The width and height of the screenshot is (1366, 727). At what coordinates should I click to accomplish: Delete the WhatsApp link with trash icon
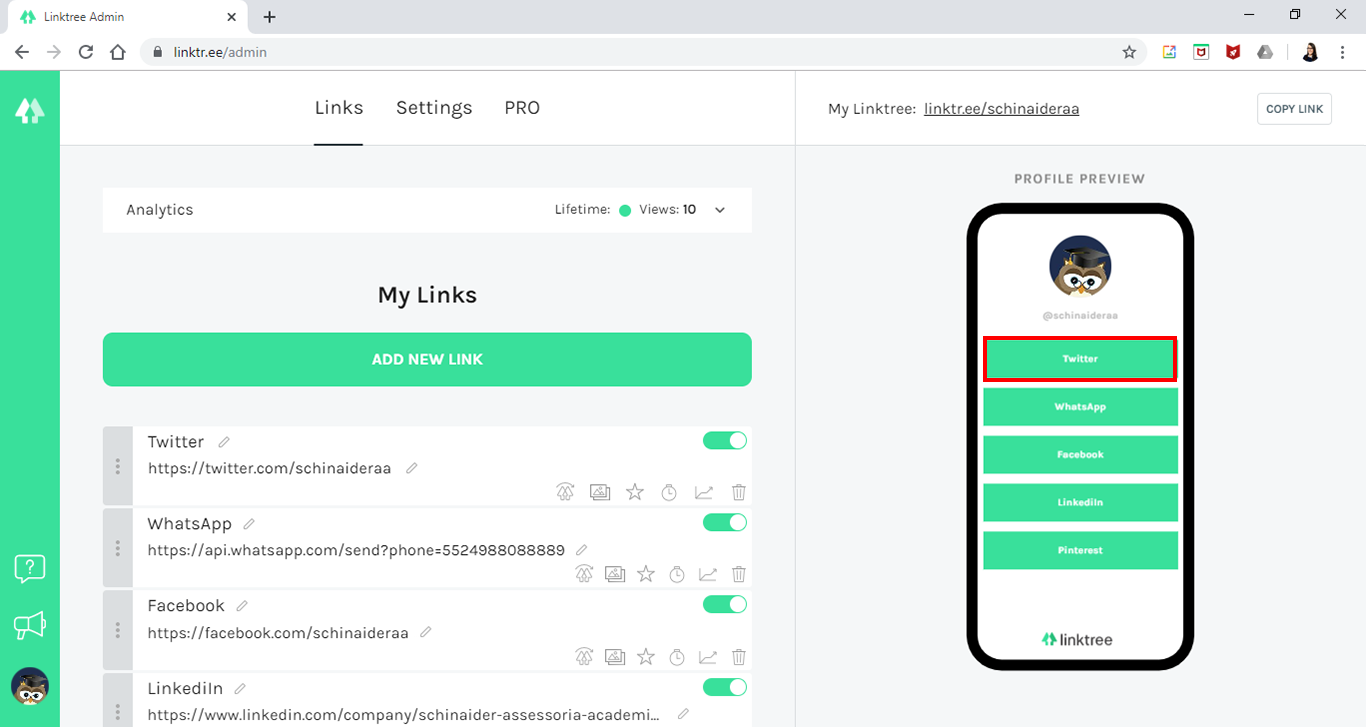tap(739, 574)
